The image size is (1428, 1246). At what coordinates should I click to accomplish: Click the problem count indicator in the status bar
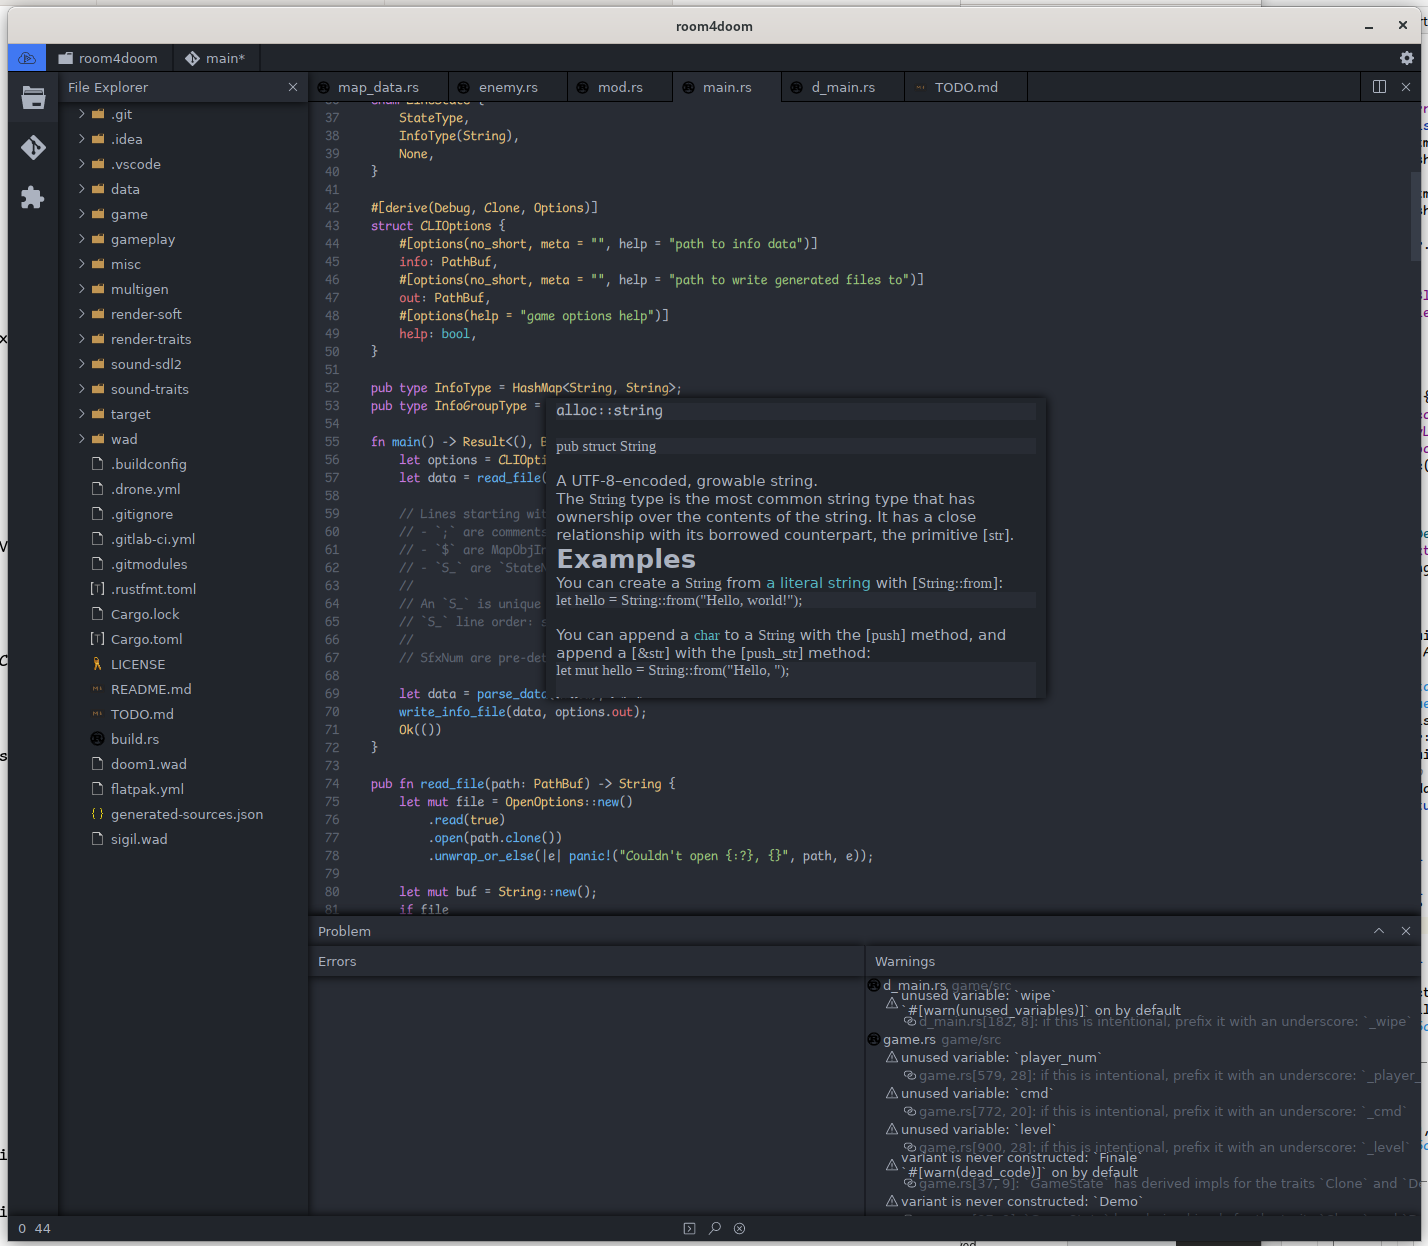(x=31, y=1228)
